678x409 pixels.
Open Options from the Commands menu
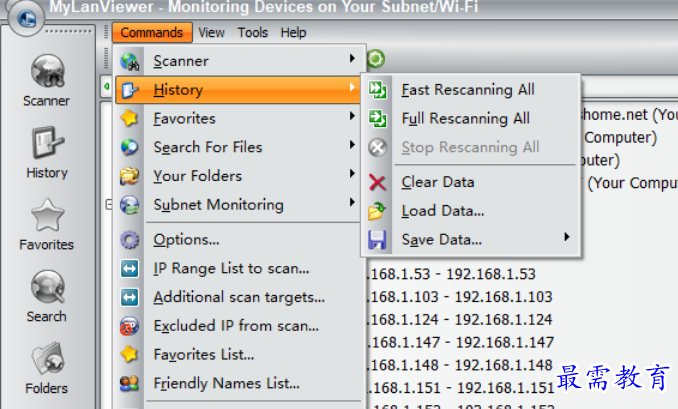pos(186,240)
